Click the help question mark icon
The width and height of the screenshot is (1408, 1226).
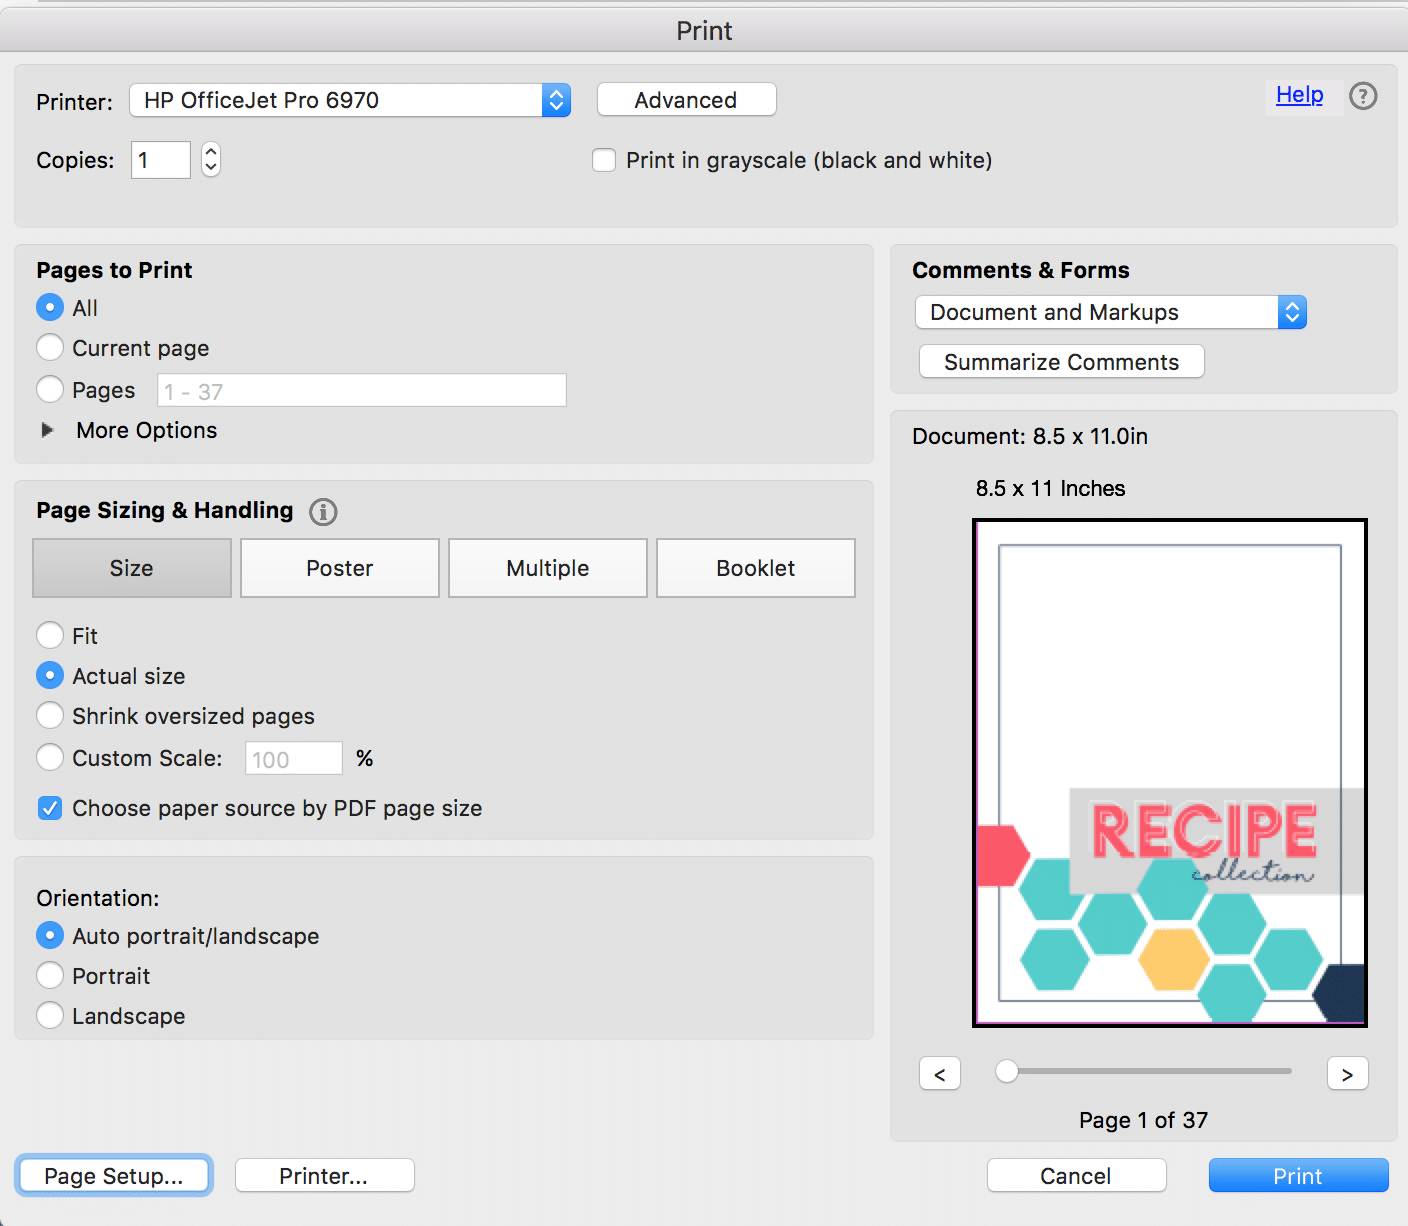pos(1363,96)
